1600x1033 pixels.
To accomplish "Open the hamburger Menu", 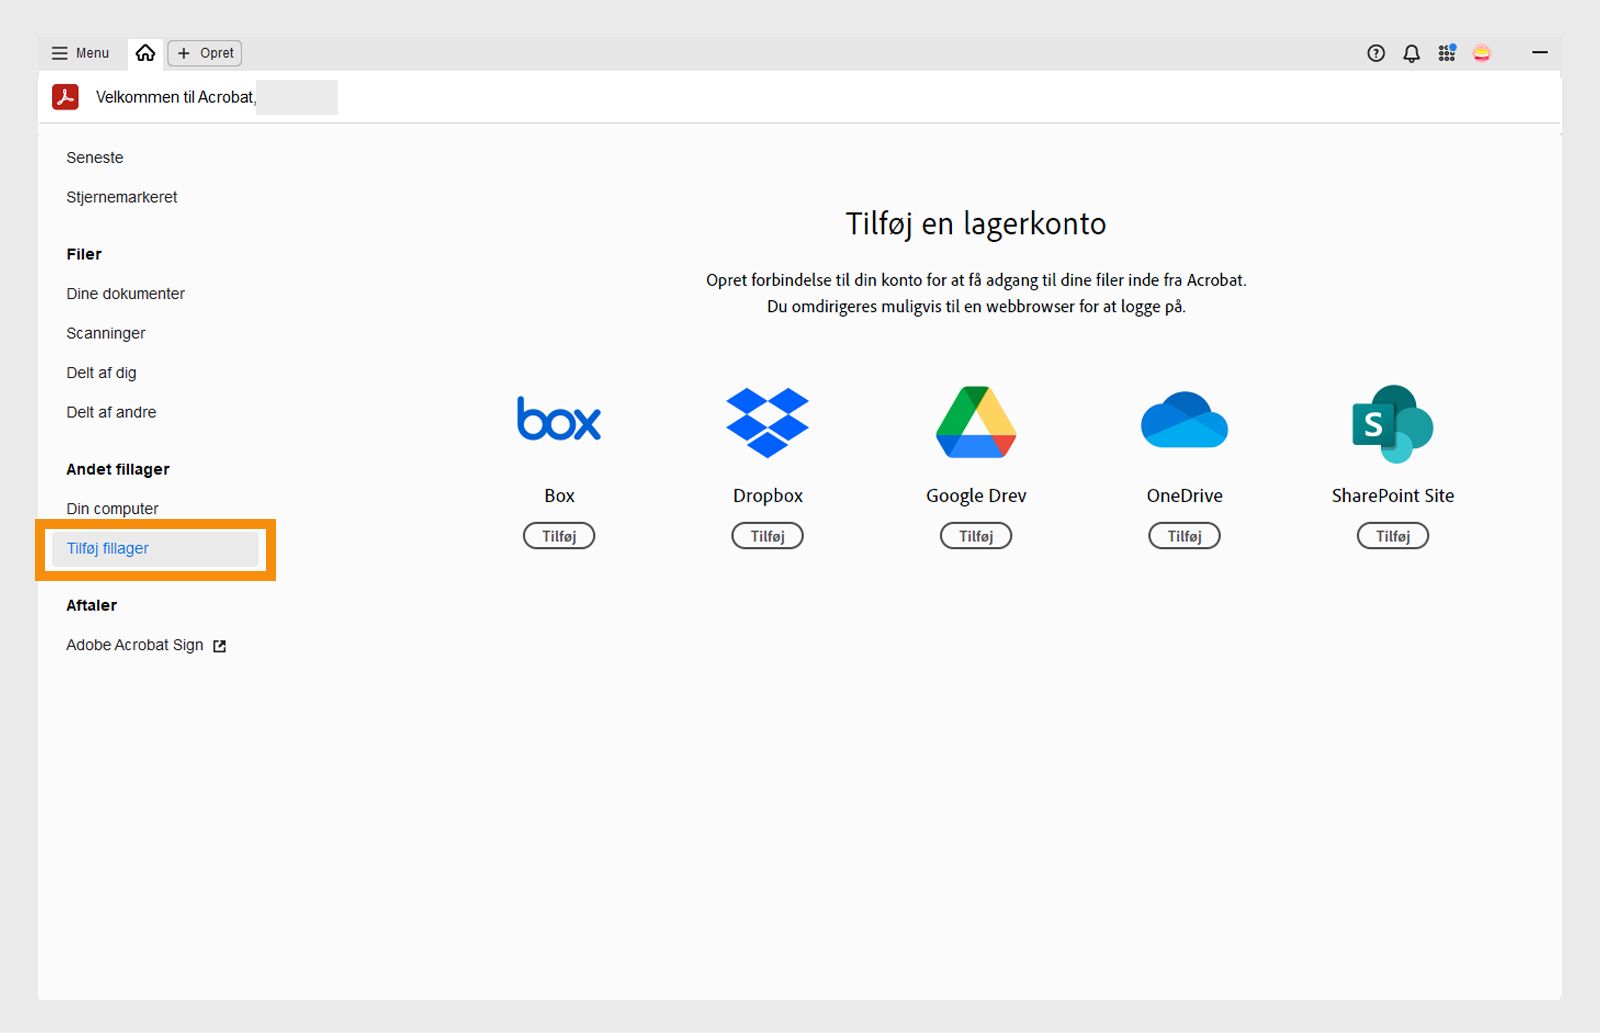I will click(80, 52).
